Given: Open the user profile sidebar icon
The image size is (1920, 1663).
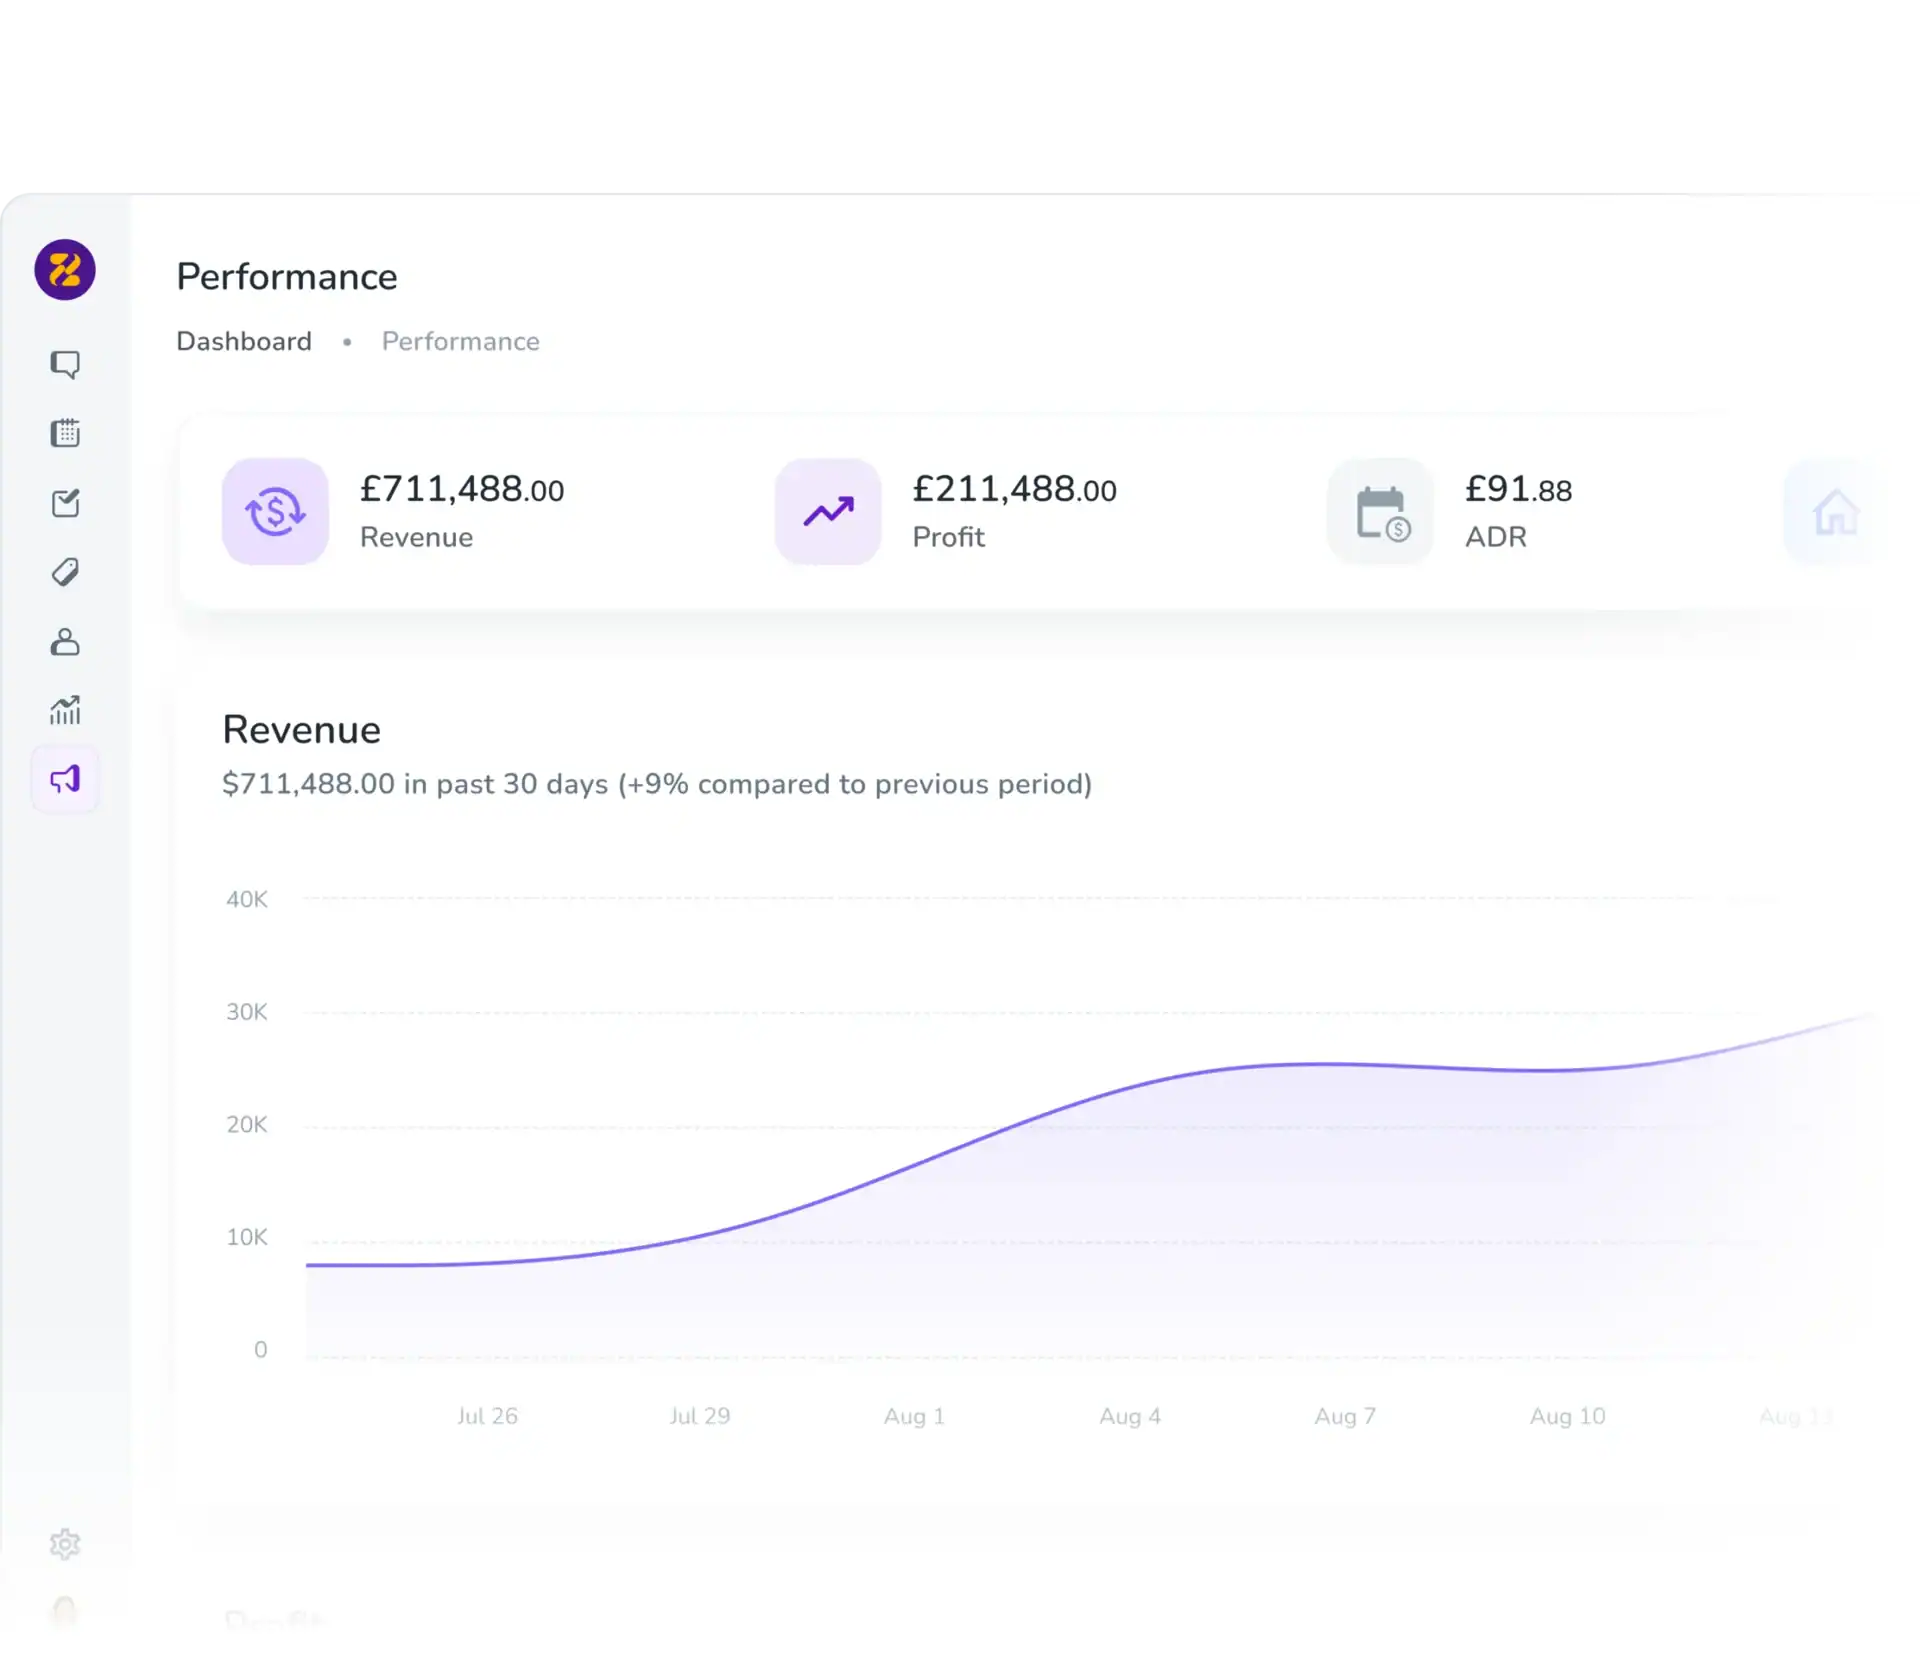Looking at the screenshot, I should 65,642.
